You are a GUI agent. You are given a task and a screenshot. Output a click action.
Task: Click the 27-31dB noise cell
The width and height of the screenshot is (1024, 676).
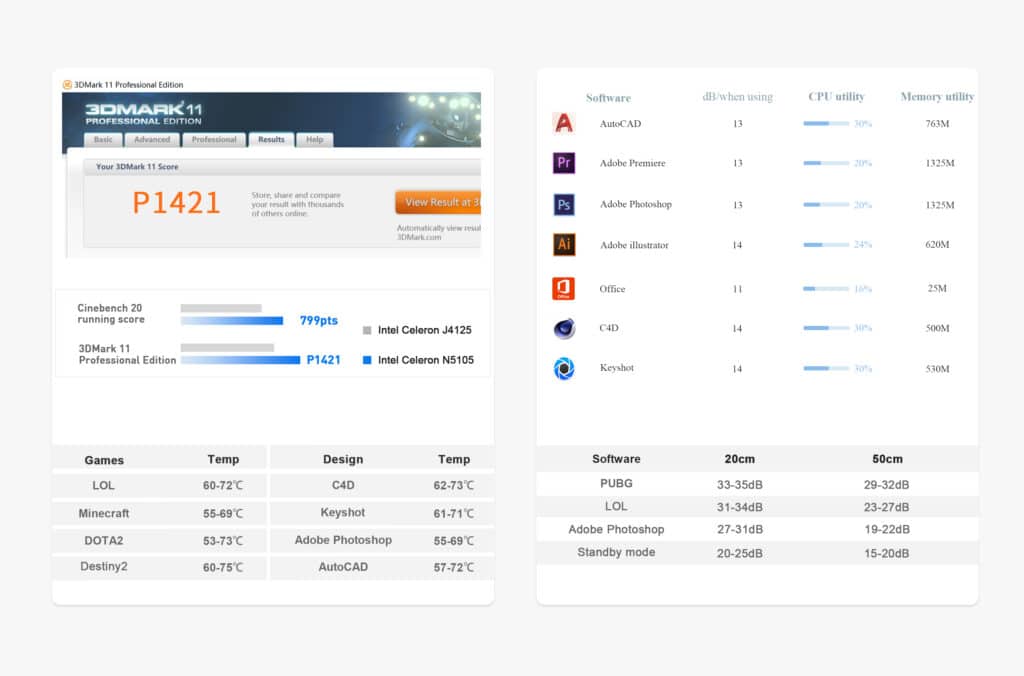coord(740,529)
